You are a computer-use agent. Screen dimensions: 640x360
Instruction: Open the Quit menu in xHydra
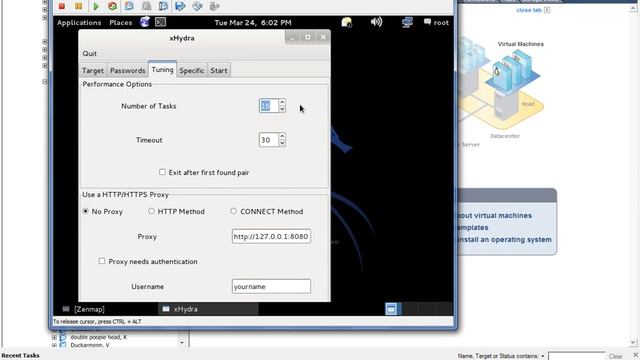point(89,53)
